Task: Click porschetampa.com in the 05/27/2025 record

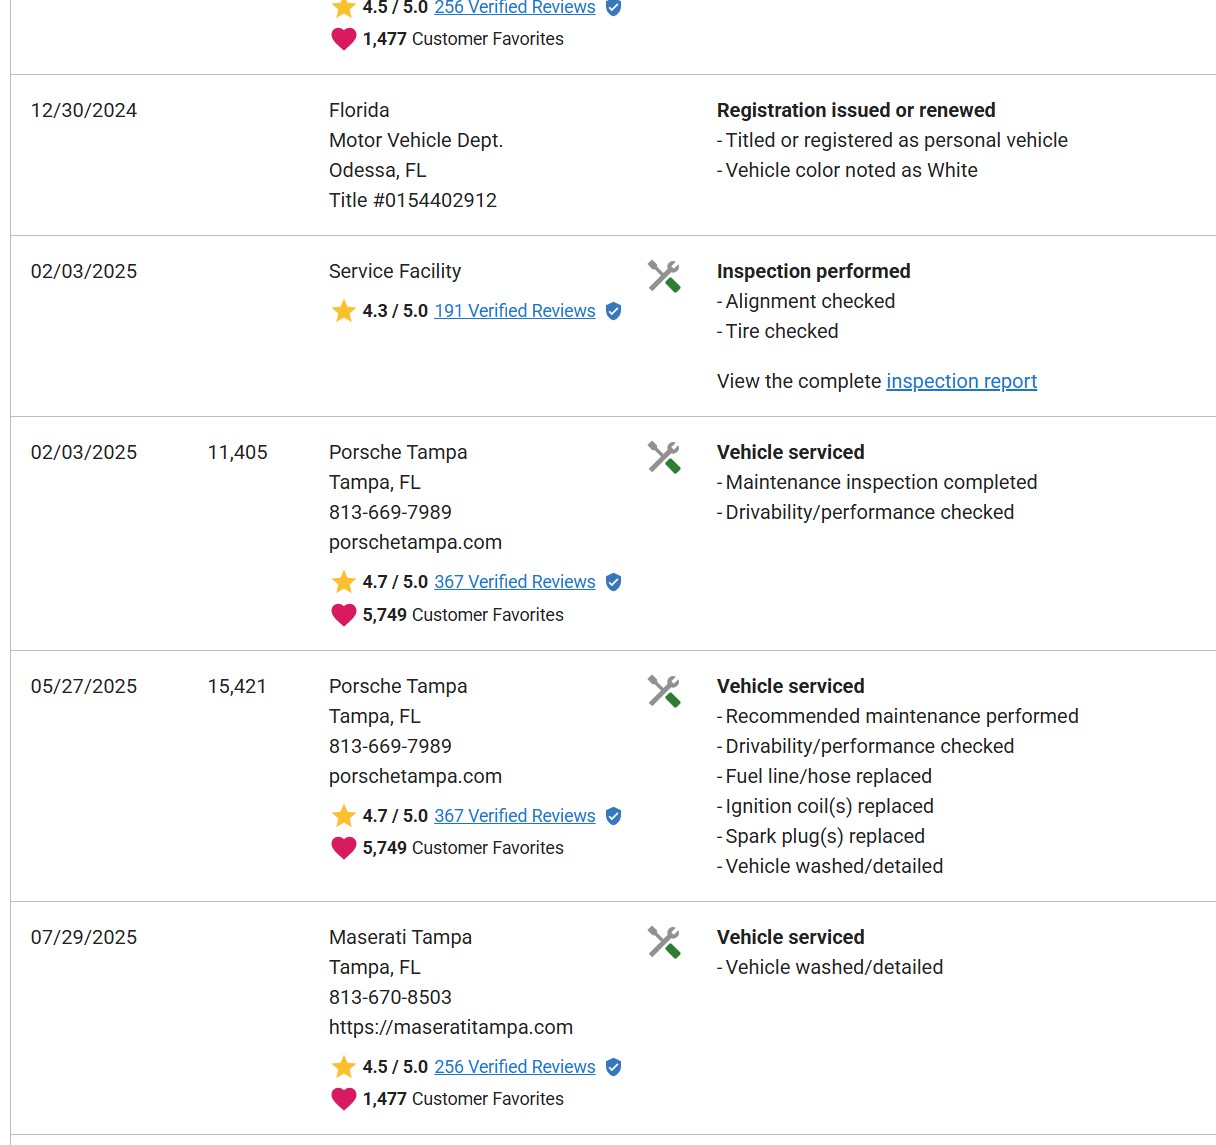Action: 415,776
